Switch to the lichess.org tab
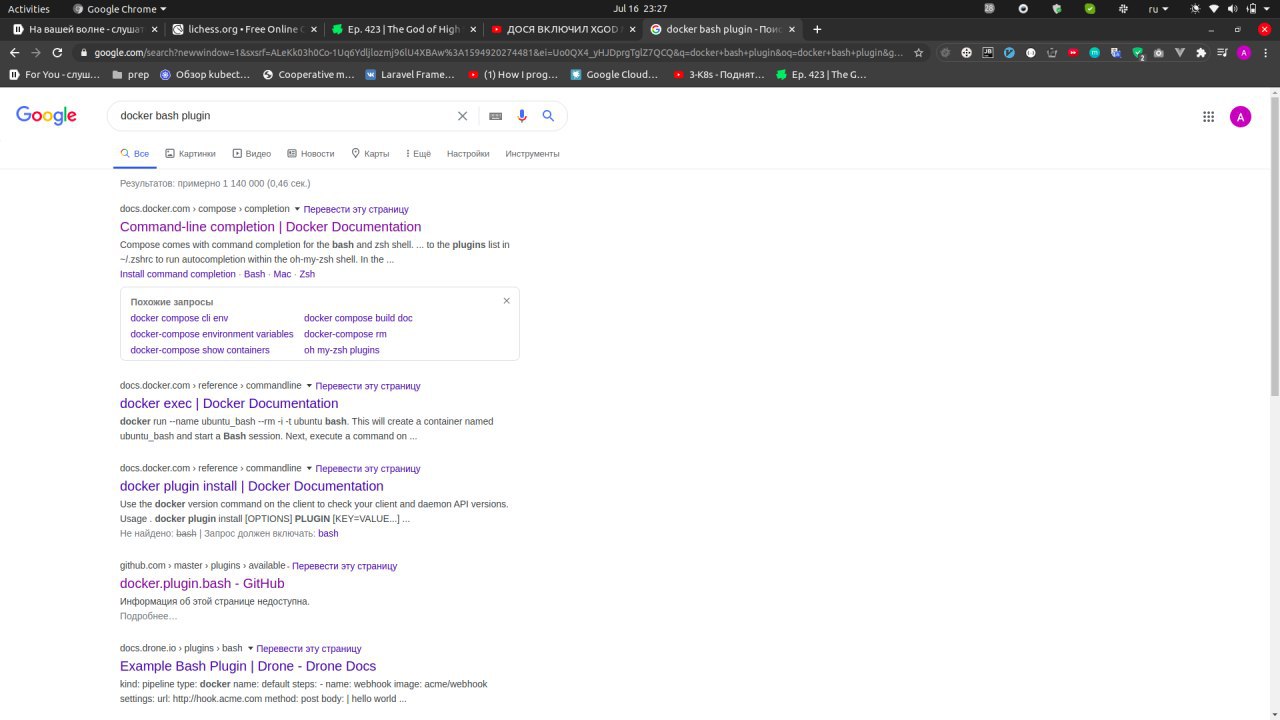This screenshot has width=1280, height=720. point(242,29)
